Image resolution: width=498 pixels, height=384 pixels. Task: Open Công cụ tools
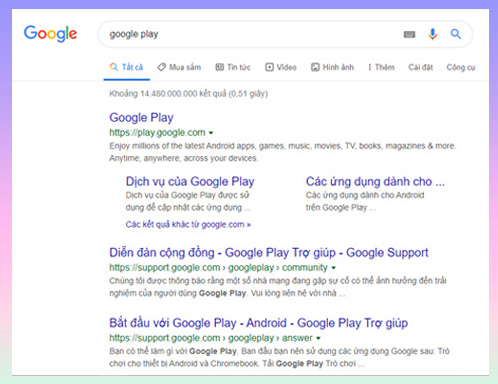[x=461, y=67]
